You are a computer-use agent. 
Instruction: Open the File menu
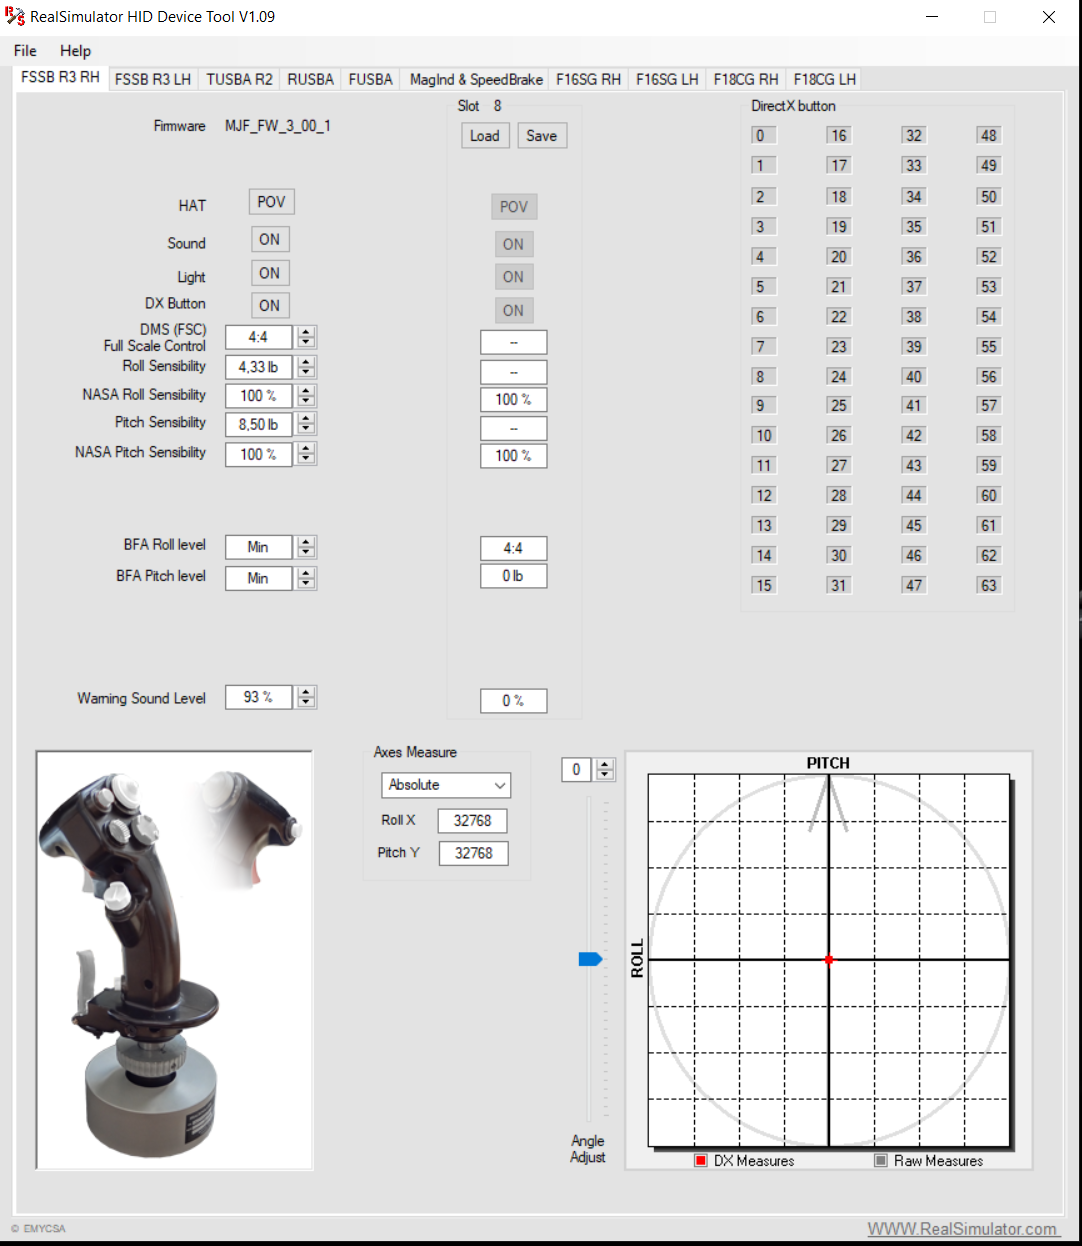[x=25, y=51]
